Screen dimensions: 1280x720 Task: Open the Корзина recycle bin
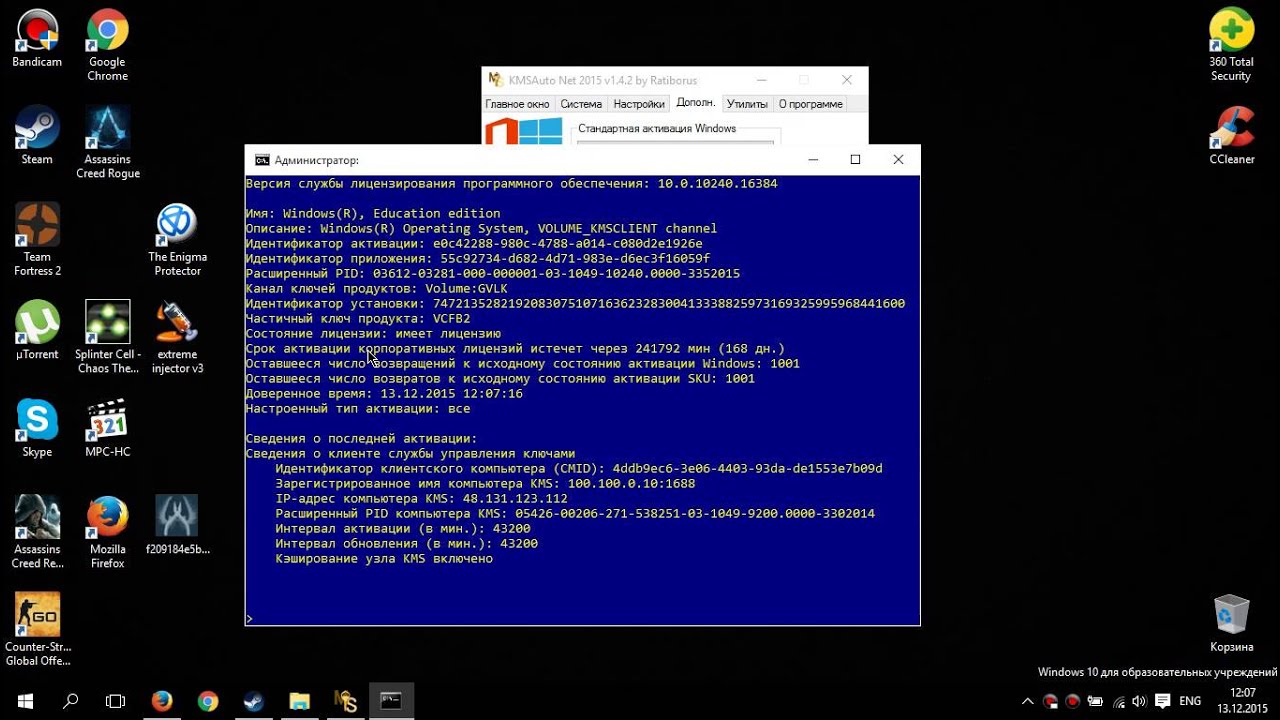[1231, 623]
